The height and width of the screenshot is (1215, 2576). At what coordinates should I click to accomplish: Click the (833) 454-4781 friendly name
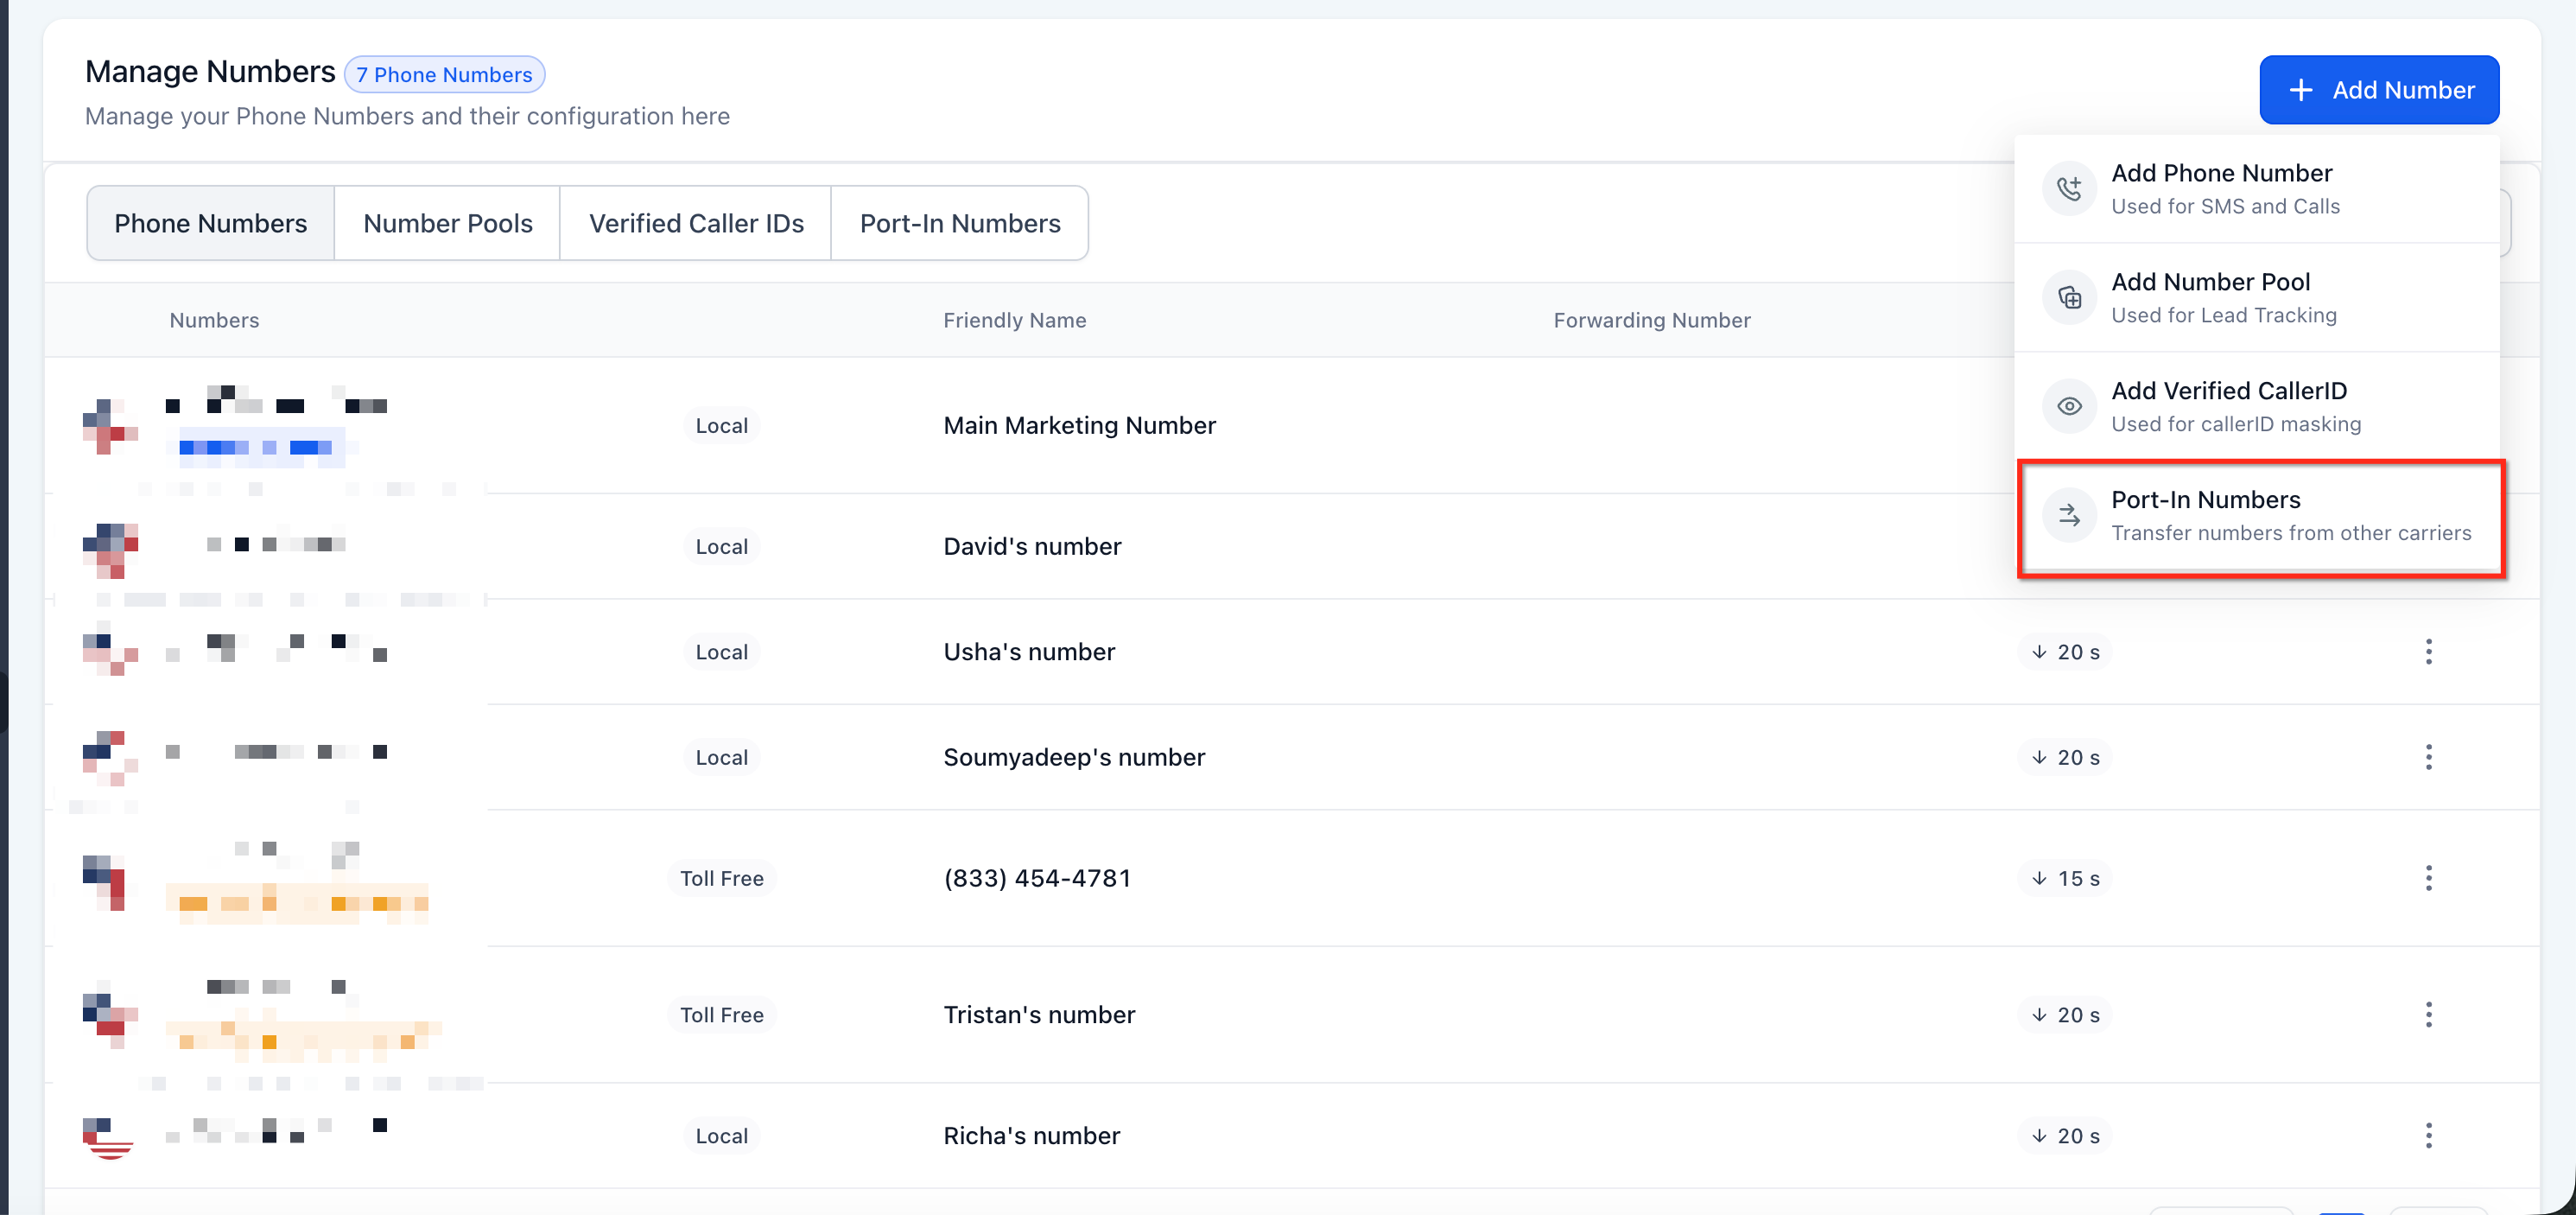(1037, 878)
